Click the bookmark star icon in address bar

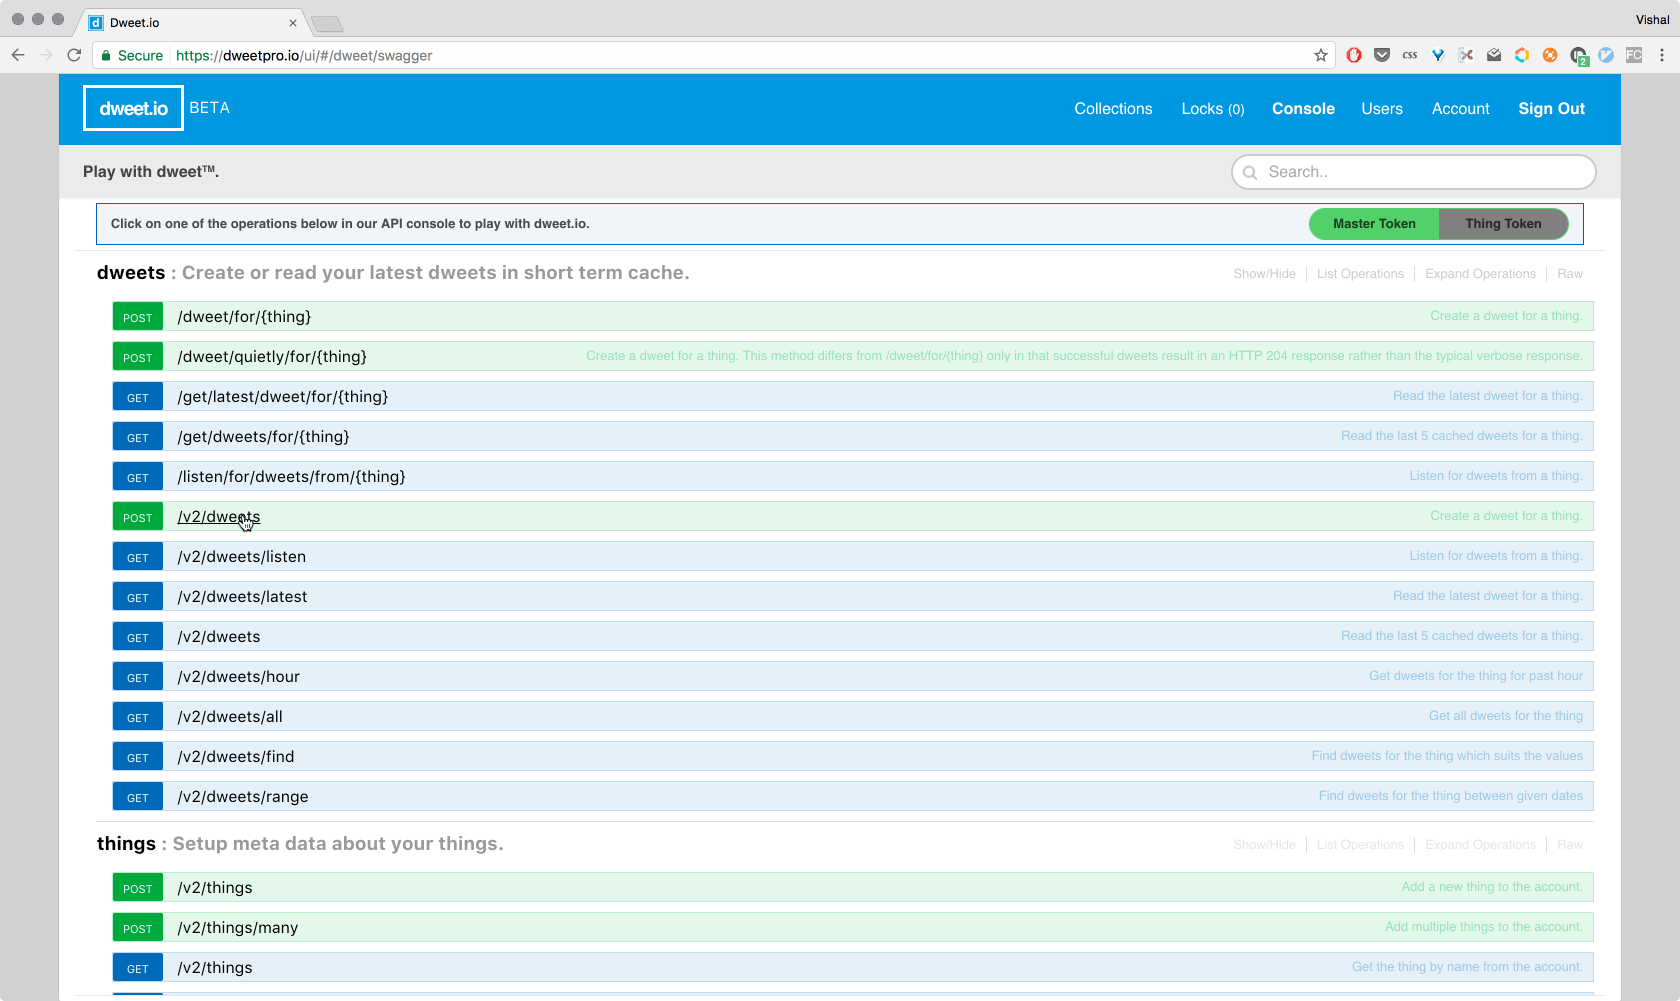1320,55
